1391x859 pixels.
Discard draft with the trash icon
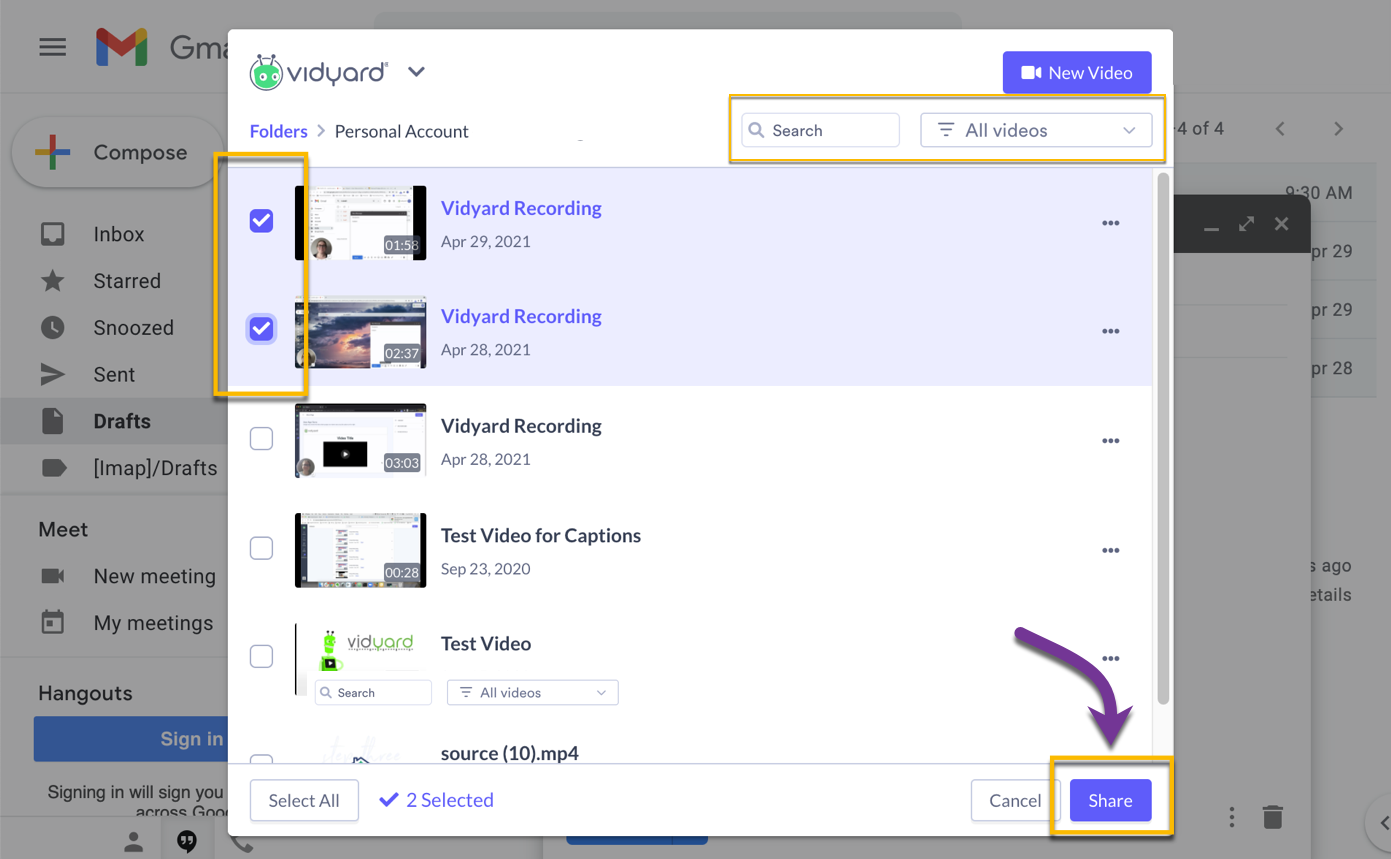1272,817
